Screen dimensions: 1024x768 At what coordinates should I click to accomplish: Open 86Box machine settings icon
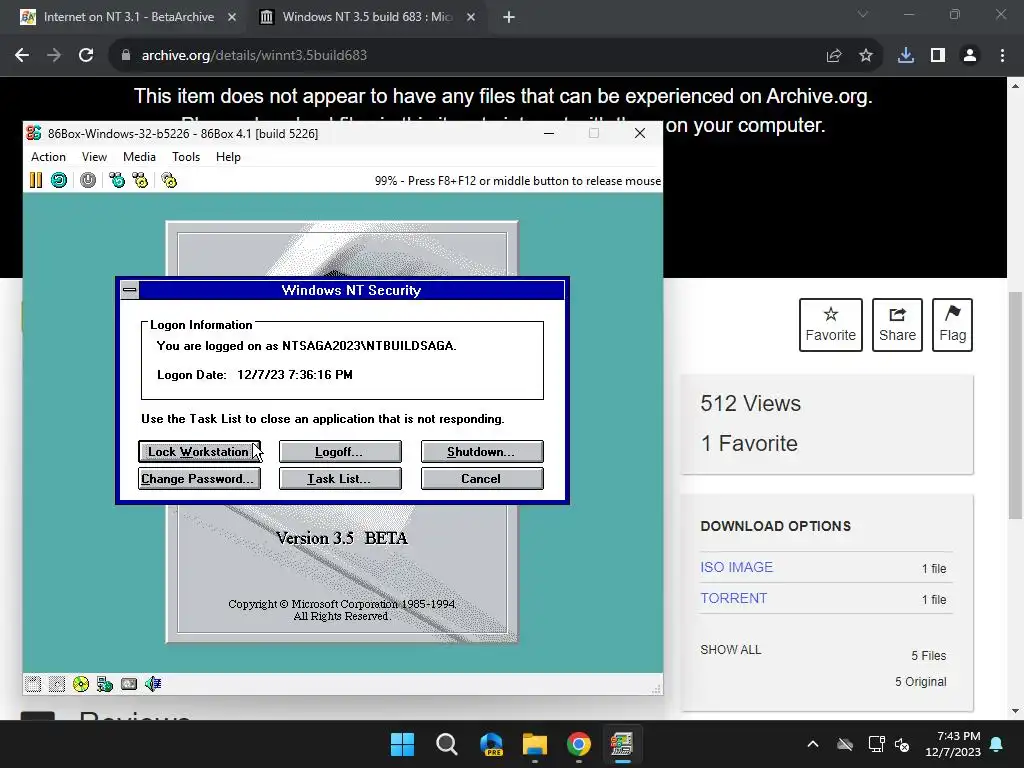[169, 180]
